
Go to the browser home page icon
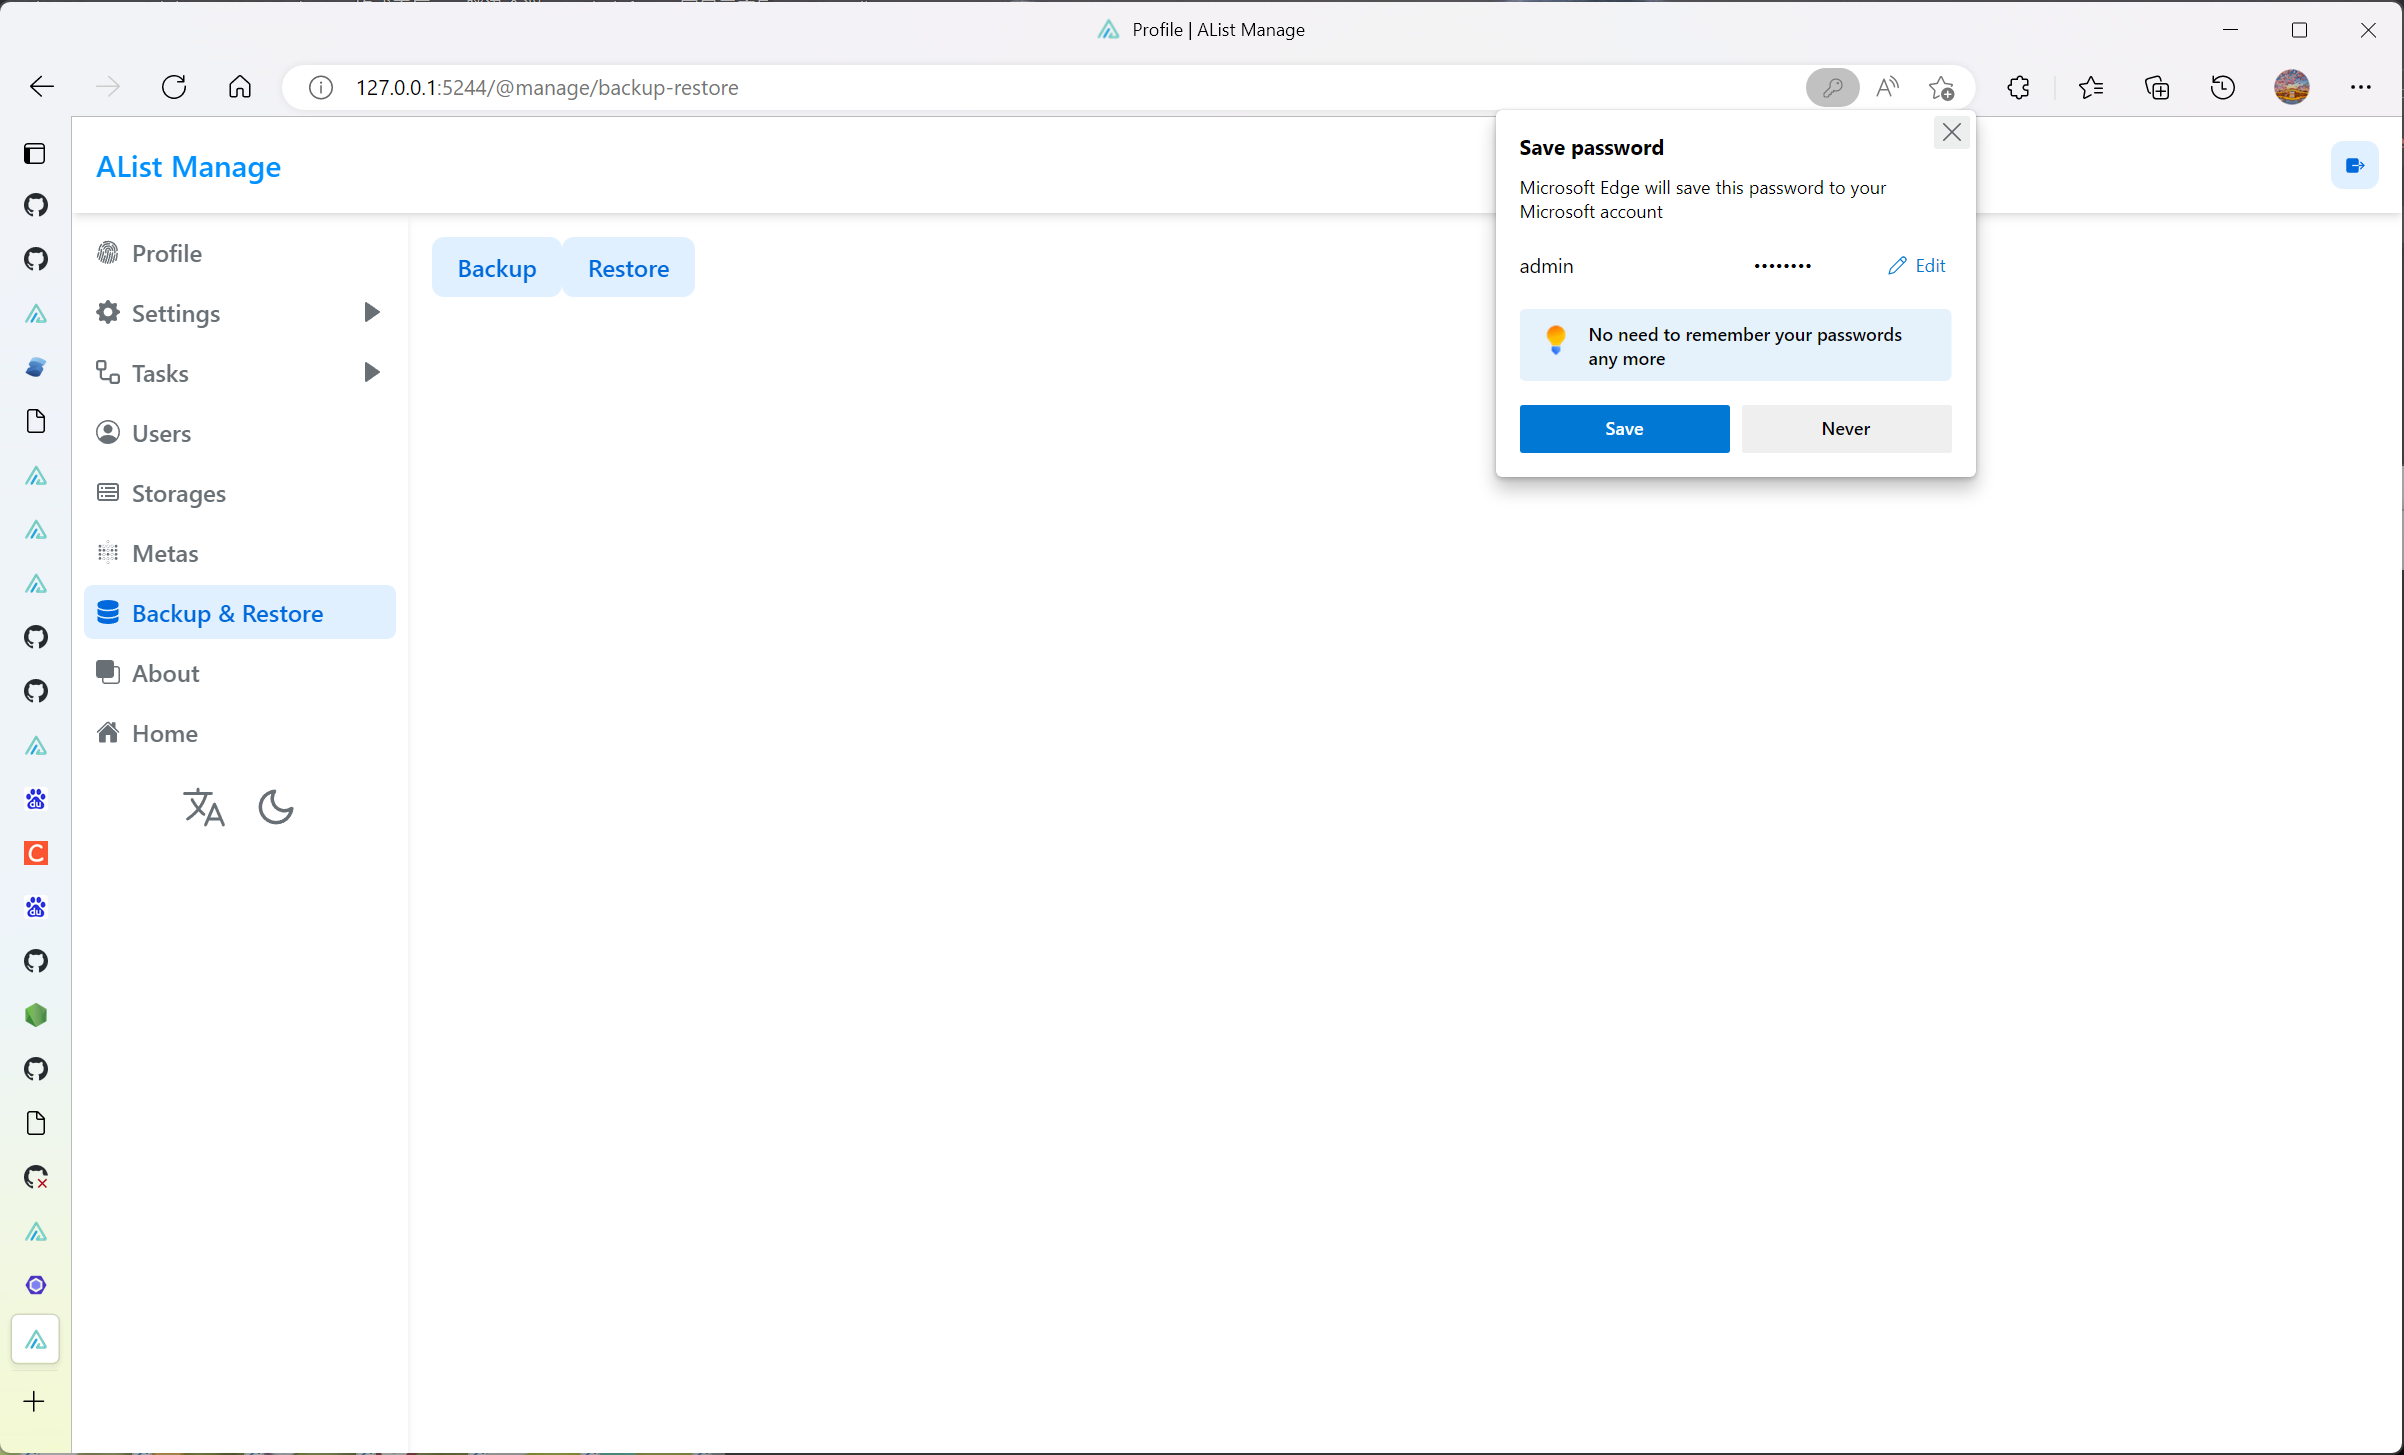(240, 87)
